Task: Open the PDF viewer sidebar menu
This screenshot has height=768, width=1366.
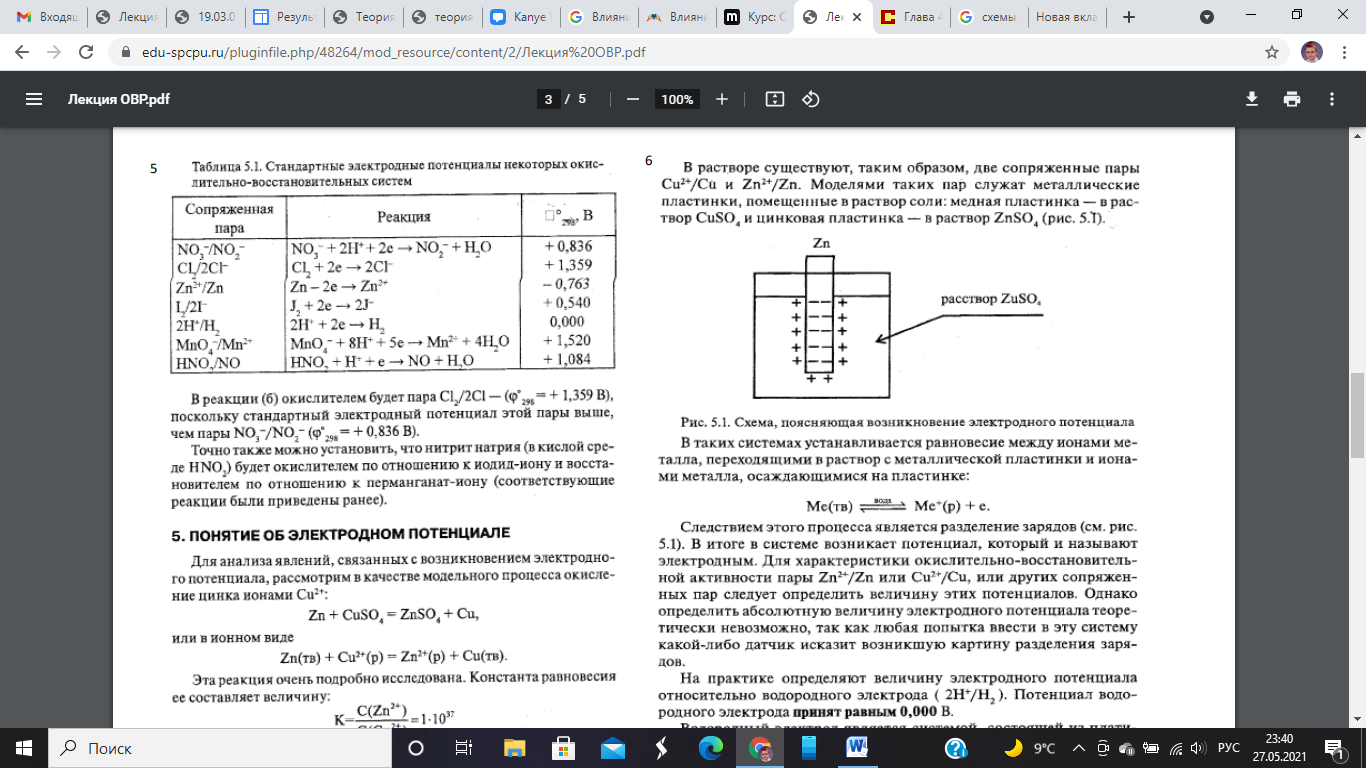Action: pyautogui.click(x=34, y=99)
